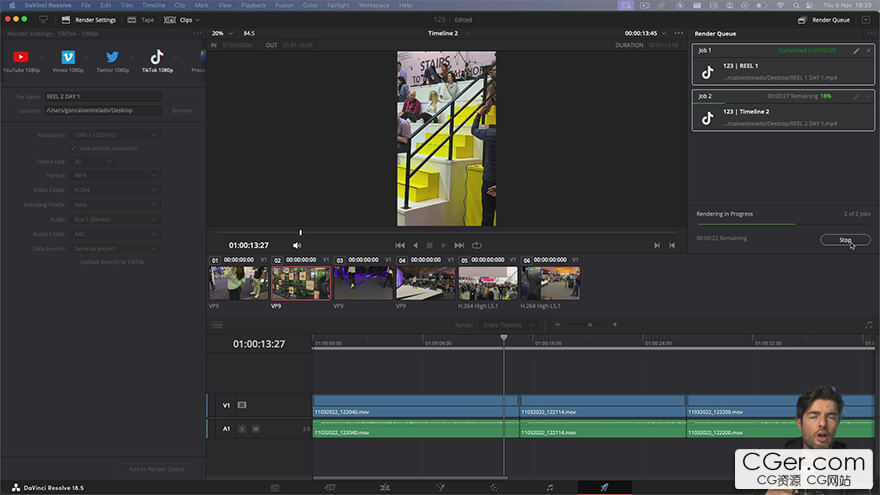
Task: Open the Edit page icon
Action: pyautogui.click(x=384, y=488)
